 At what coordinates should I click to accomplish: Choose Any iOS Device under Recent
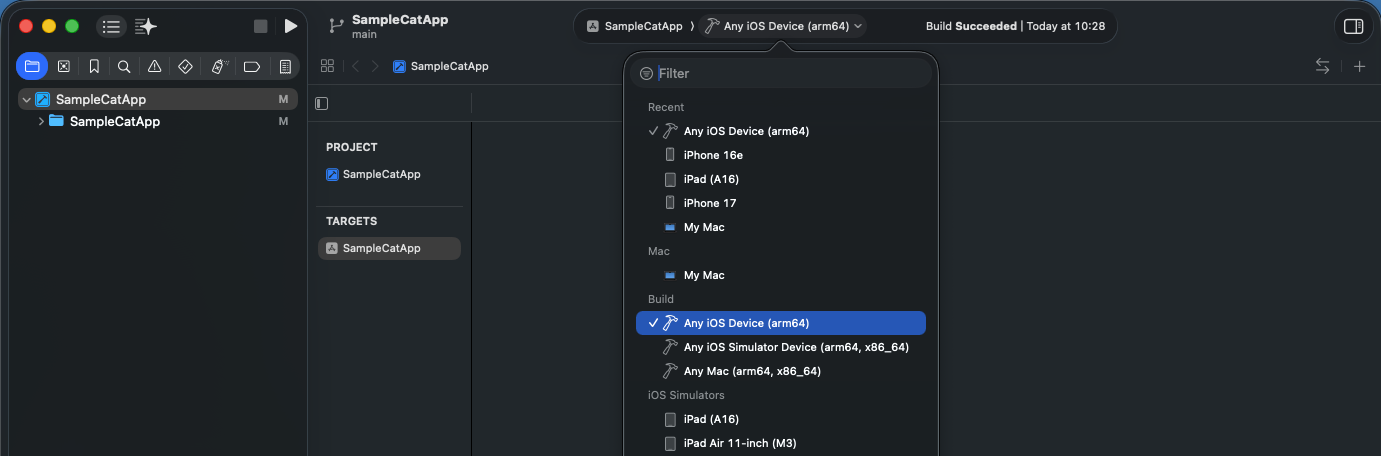pyautogui.click(x=781, y=131)
